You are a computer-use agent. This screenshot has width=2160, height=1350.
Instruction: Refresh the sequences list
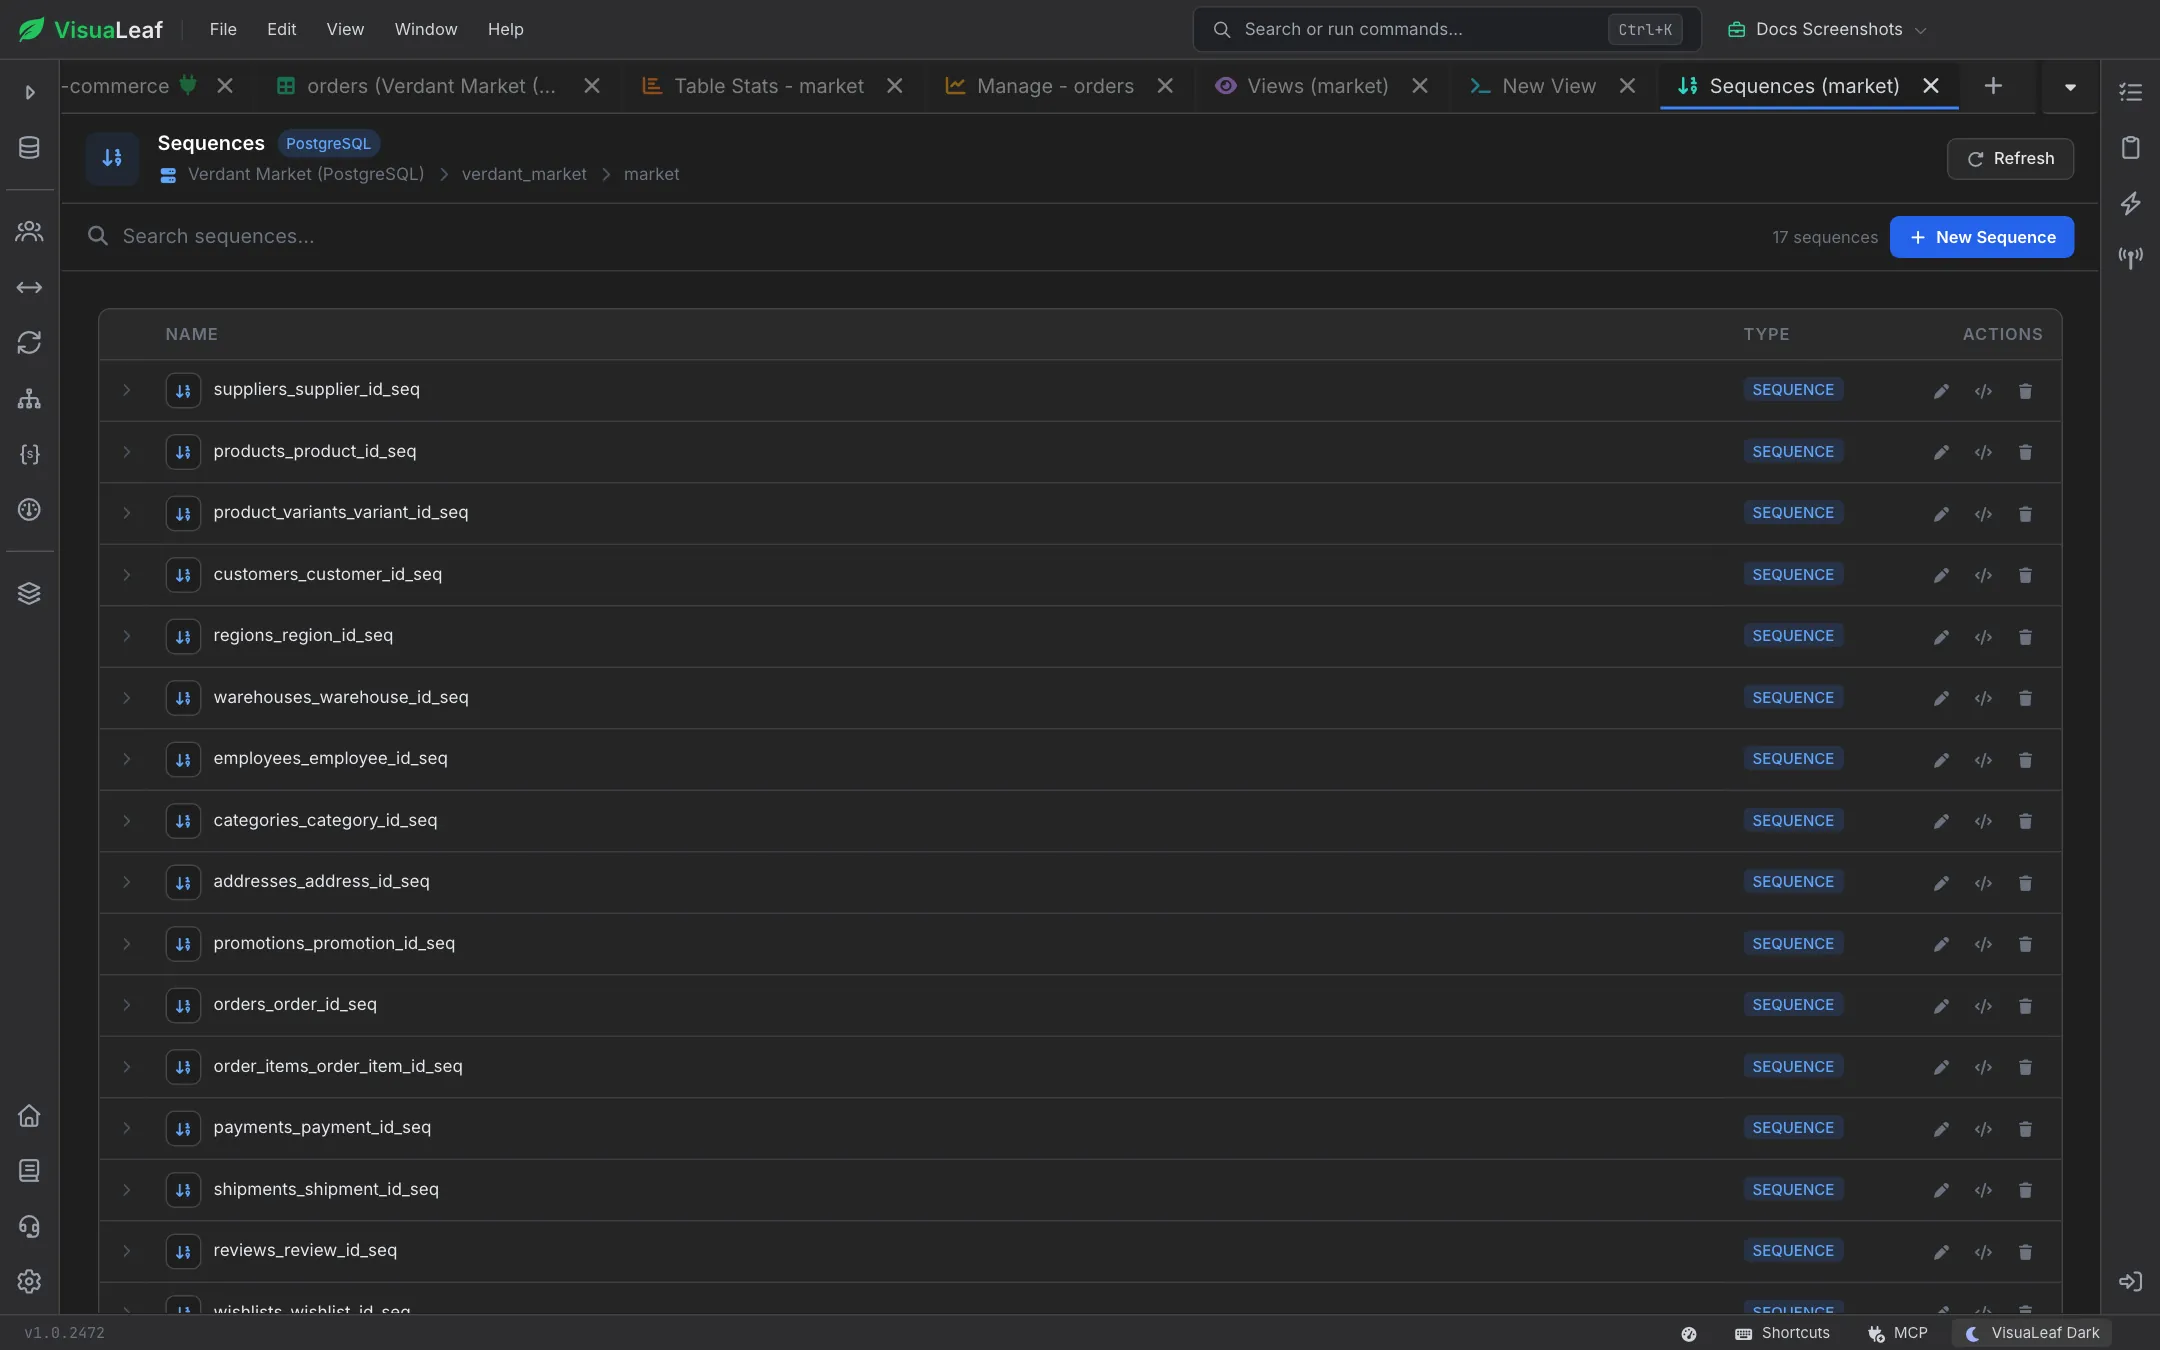(2010, 159)
